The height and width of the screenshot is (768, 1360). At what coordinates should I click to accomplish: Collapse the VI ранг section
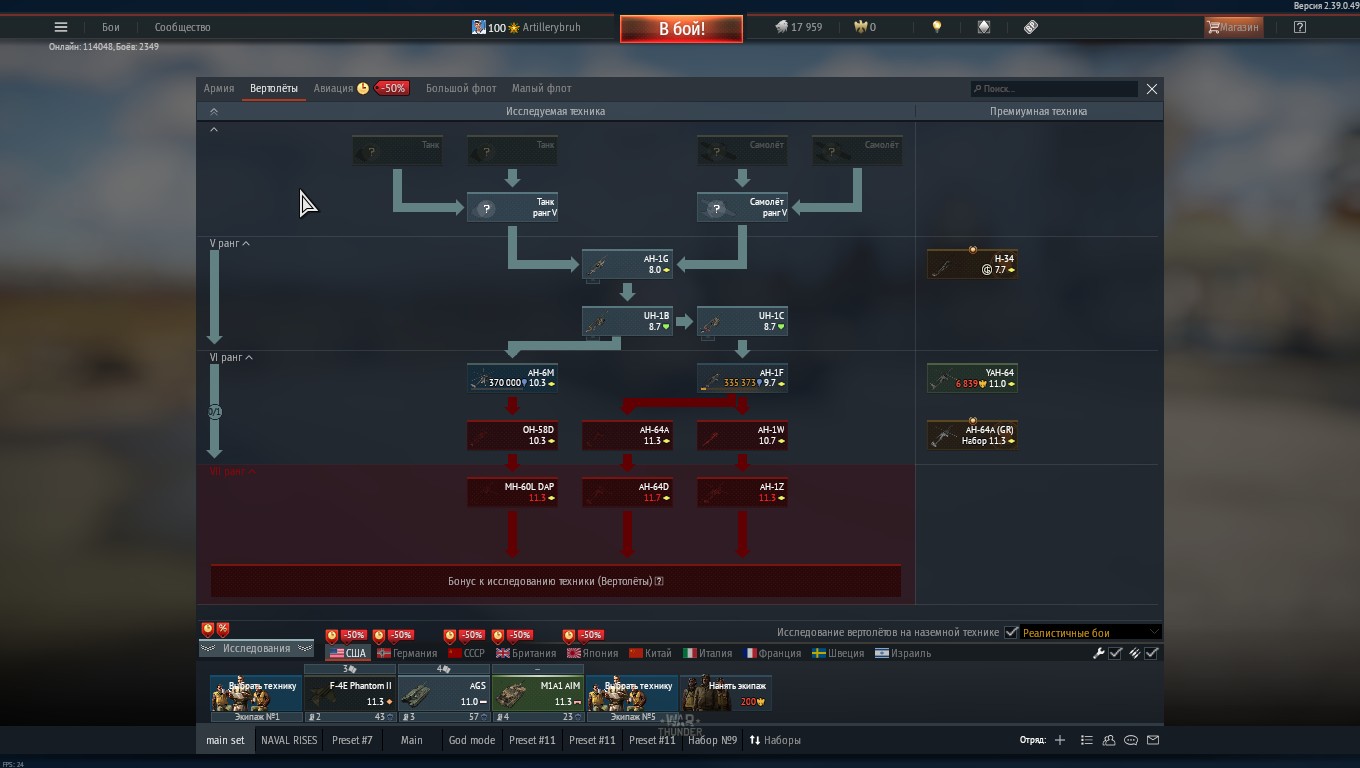point(231,357)
